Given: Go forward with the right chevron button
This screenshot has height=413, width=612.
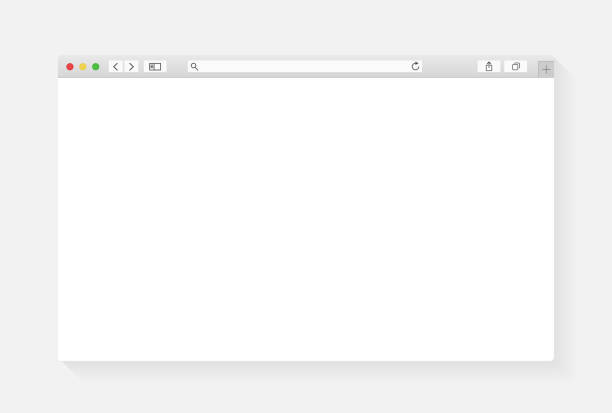Looking at the screenshot, I should (x=131, y=67).
